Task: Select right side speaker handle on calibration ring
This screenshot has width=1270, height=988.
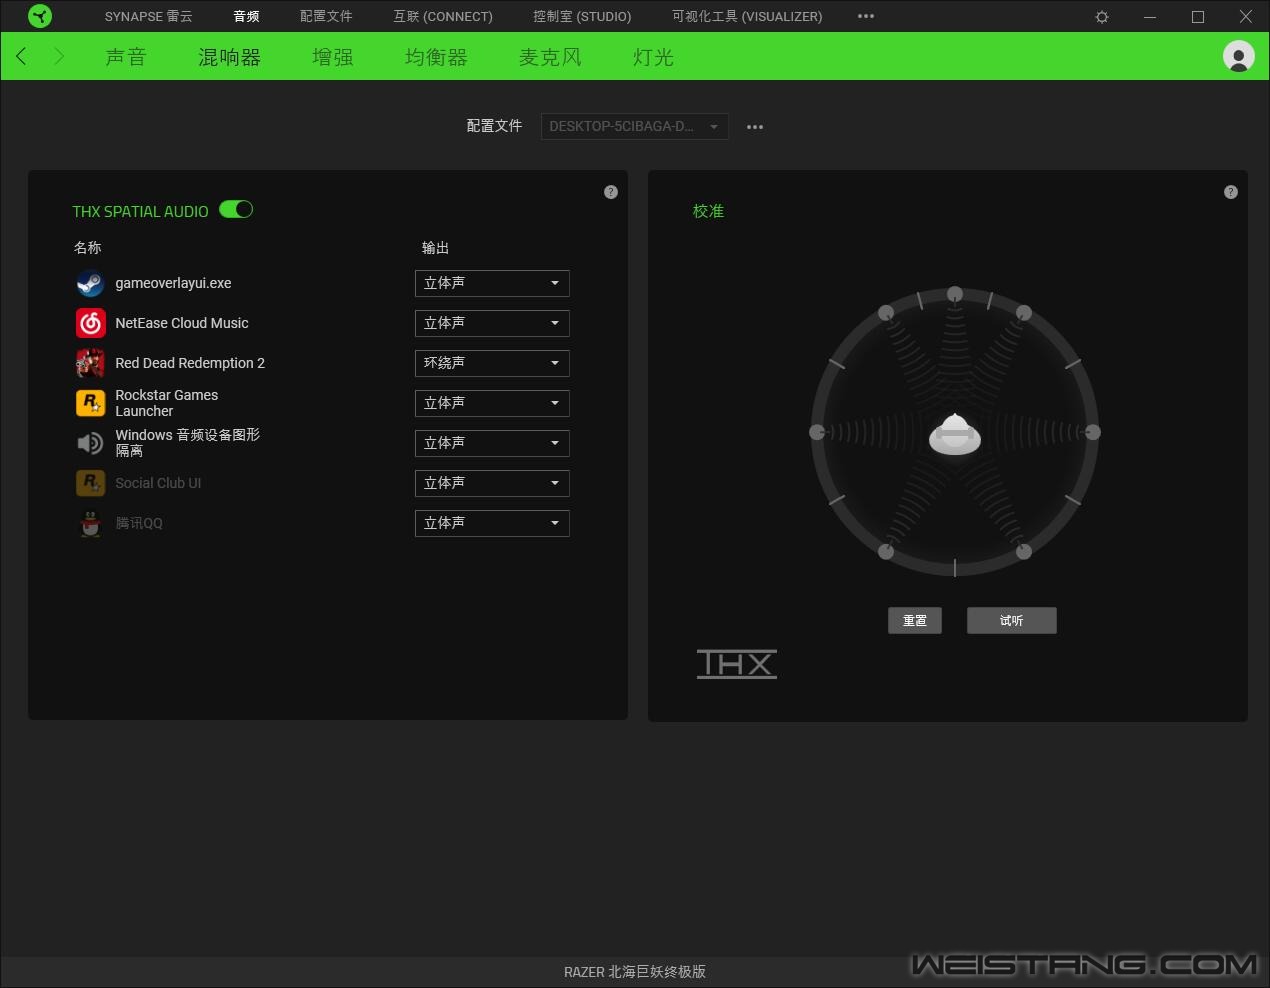Action: pyautogui.click(x=1093, y=432)
